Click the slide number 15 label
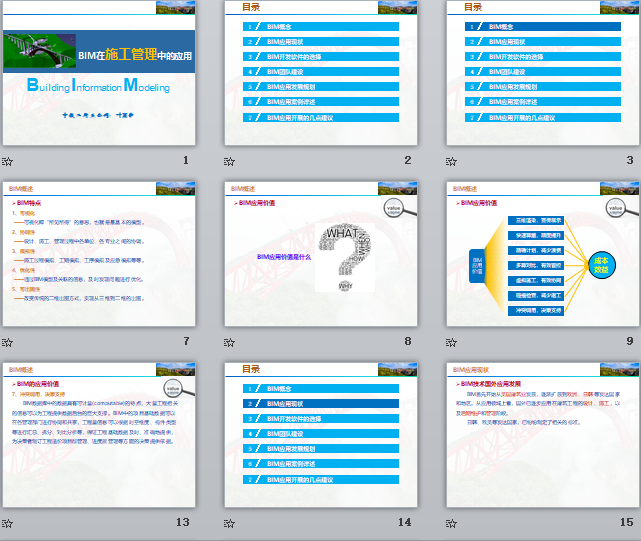The image size is (641, 541). pyautogui.click(x=626, y=522)
